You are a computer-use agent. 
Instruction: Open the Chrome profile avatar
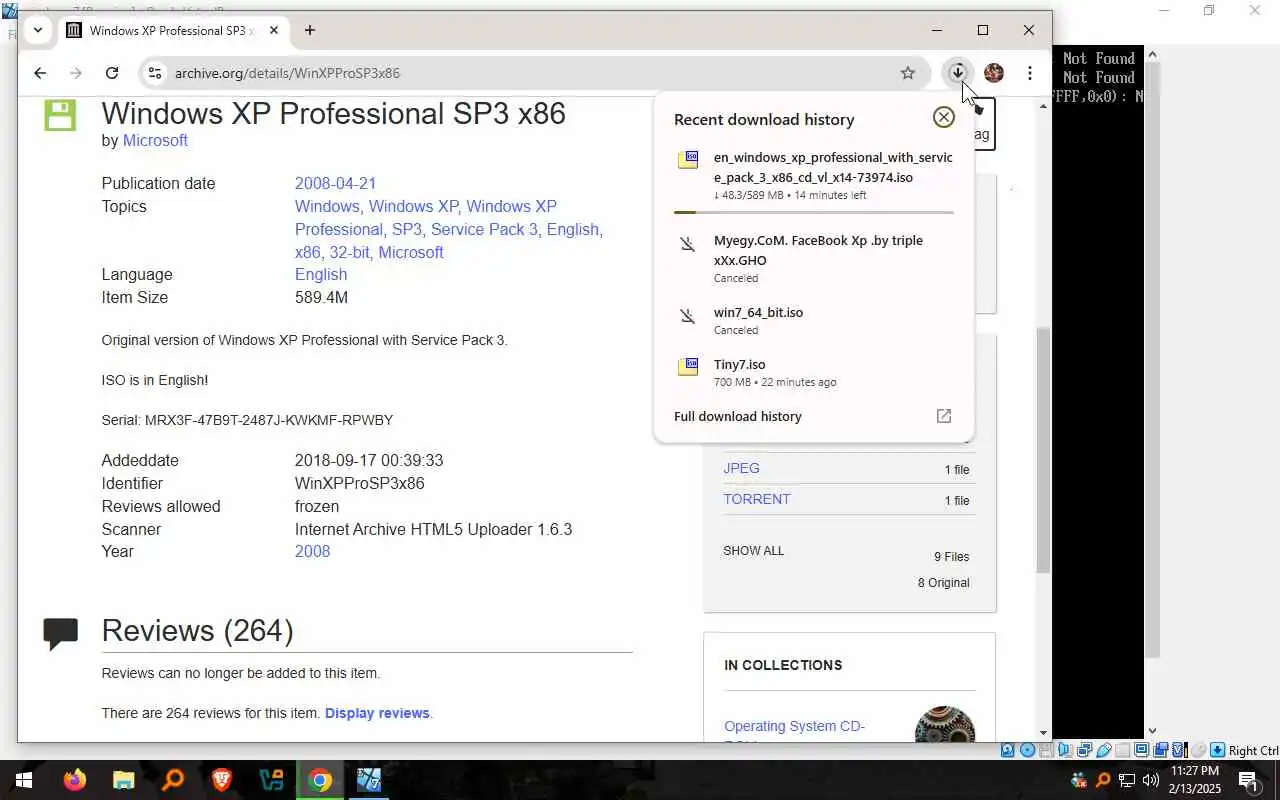point(994,73)
